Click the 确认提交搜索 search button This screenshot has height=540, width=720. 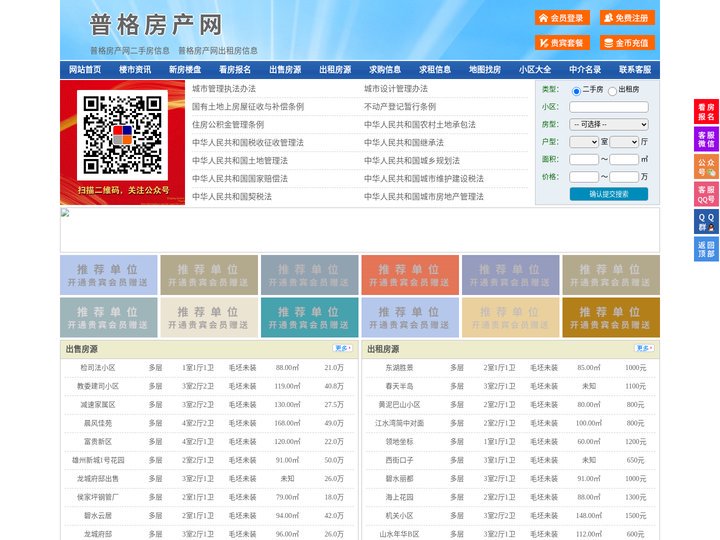609,194
